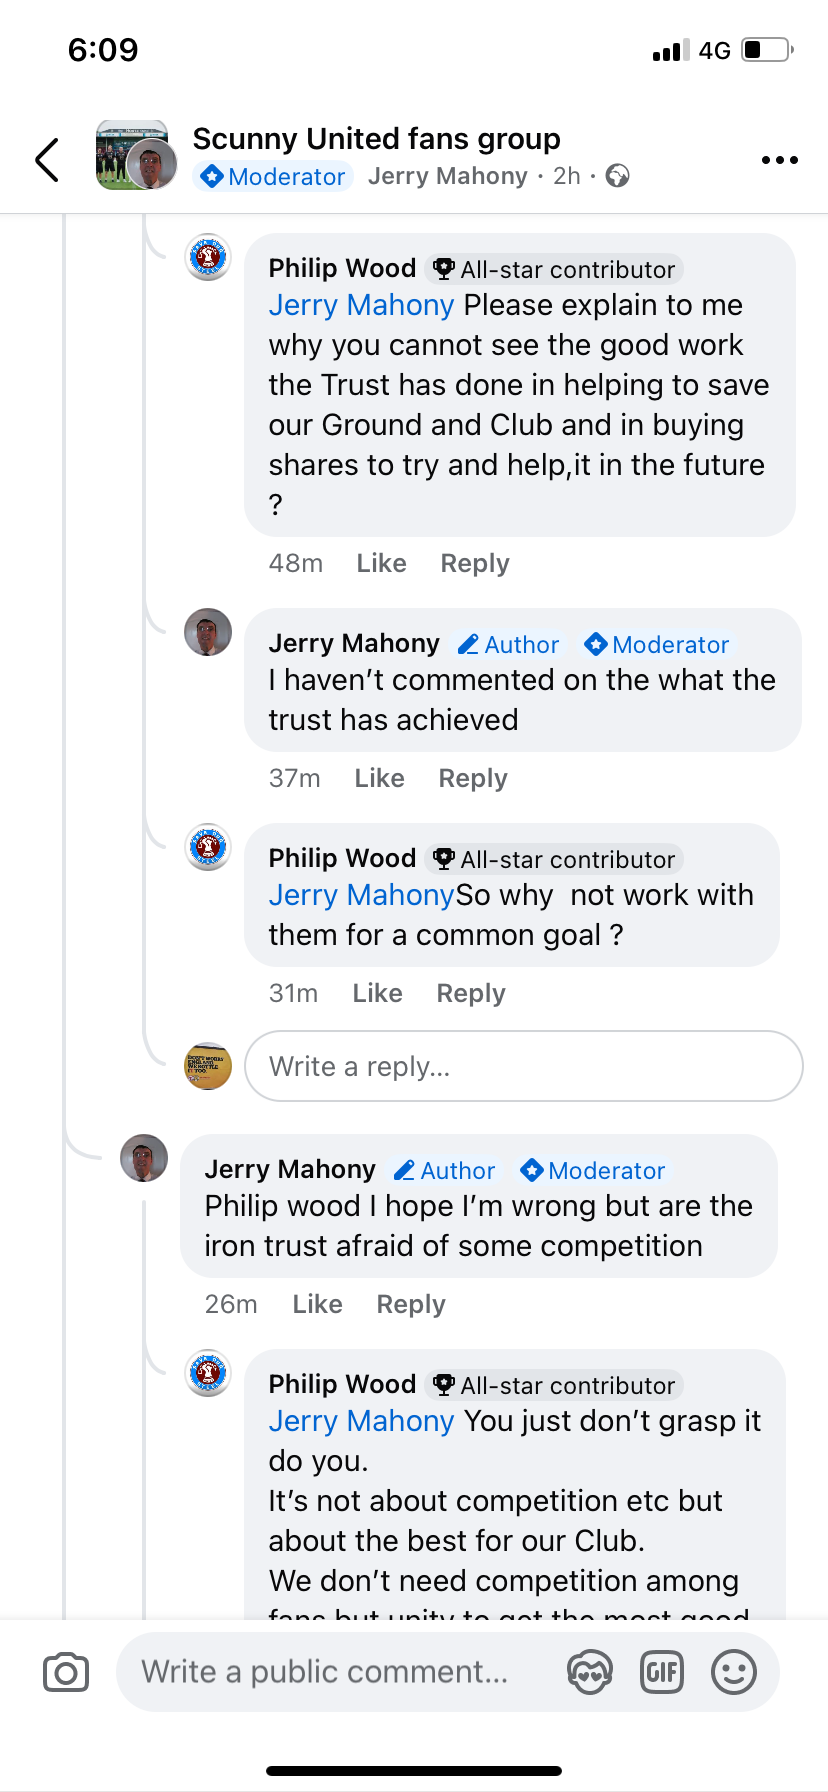This screenshot has width=828, height=1792.
Task: Reply to Jerry's 26m competition comment
Action: (x=410, y=1304)
